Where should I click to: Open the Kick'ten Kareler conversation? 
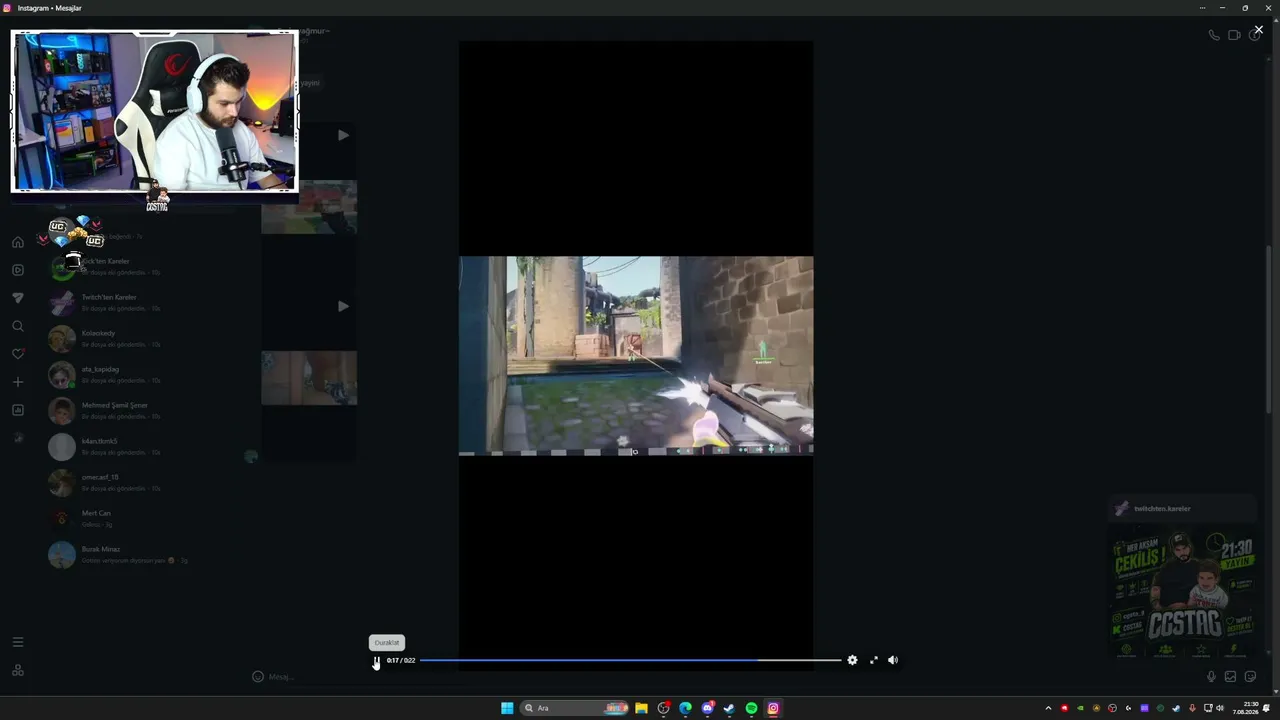tap(140, 267)
